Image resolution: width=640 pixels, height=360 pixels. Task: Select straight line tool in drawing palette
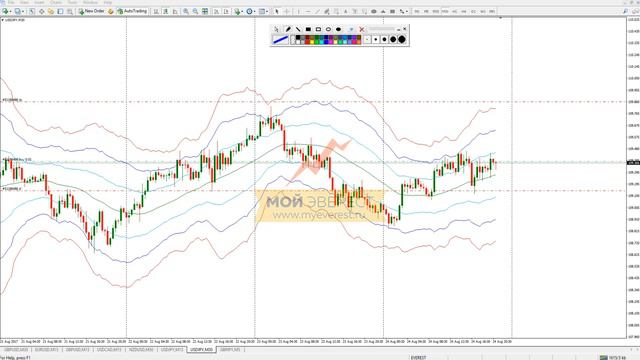tap(298, 29)
